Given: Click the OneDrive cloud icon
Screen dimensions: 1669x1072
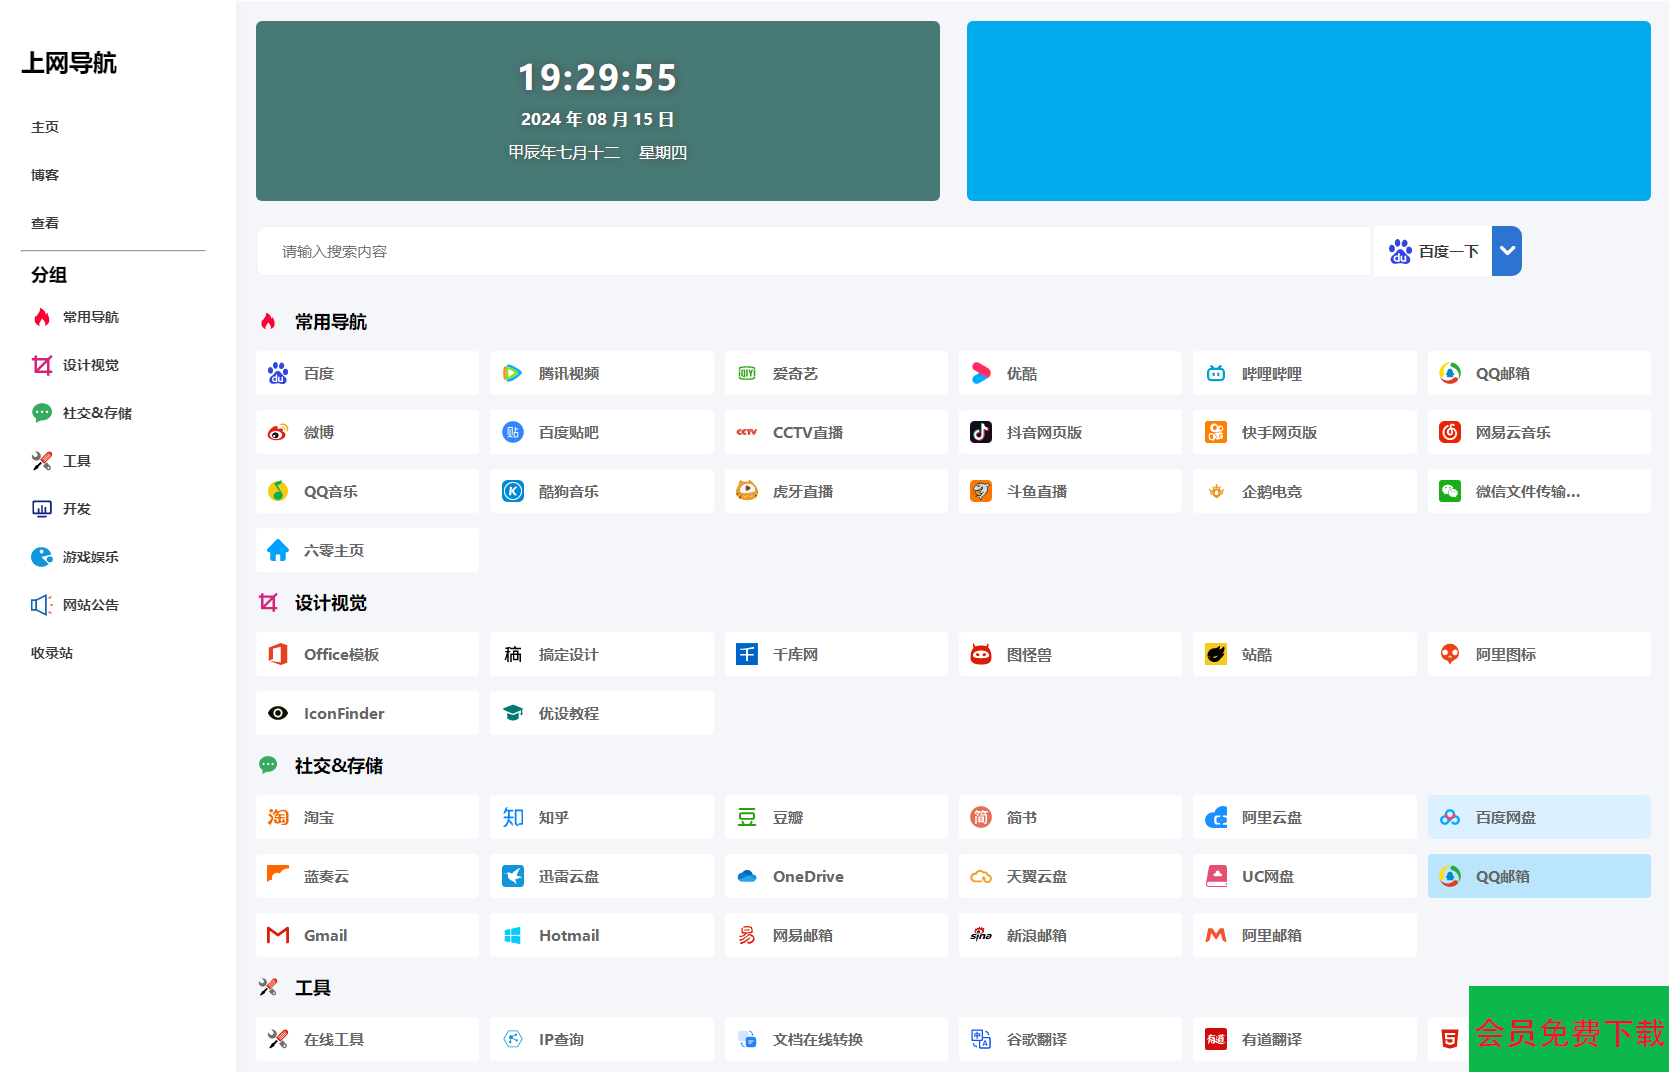Looking at the screenshot, I should 747,876.
